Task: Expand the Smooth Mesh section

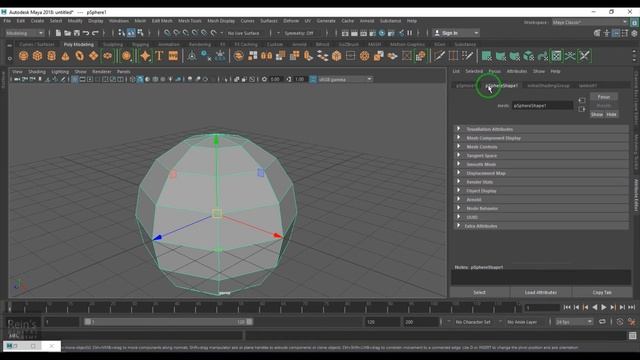Action: pyautogui.click(x=541, y=164)
